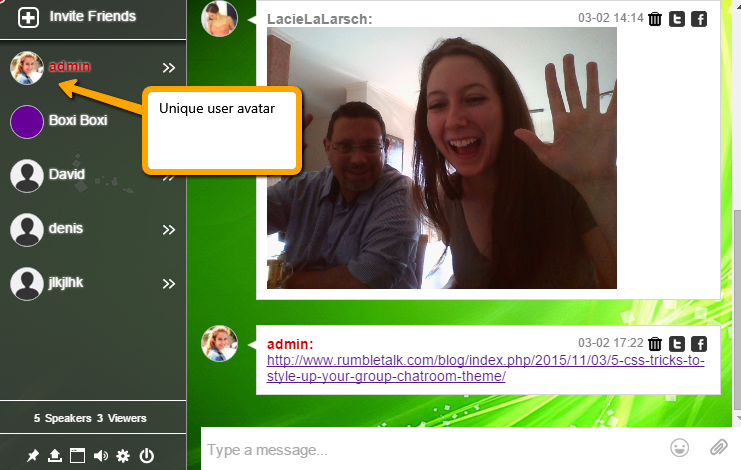Screen dimensions: 741x470
Task: Click the upload/export icon in bottom toolbar
Action: [x=55, y=456]
